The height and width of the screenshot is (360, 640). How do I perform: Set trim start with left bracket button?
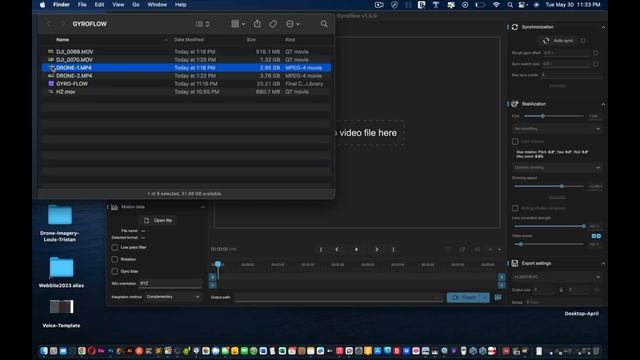(321, 249)
